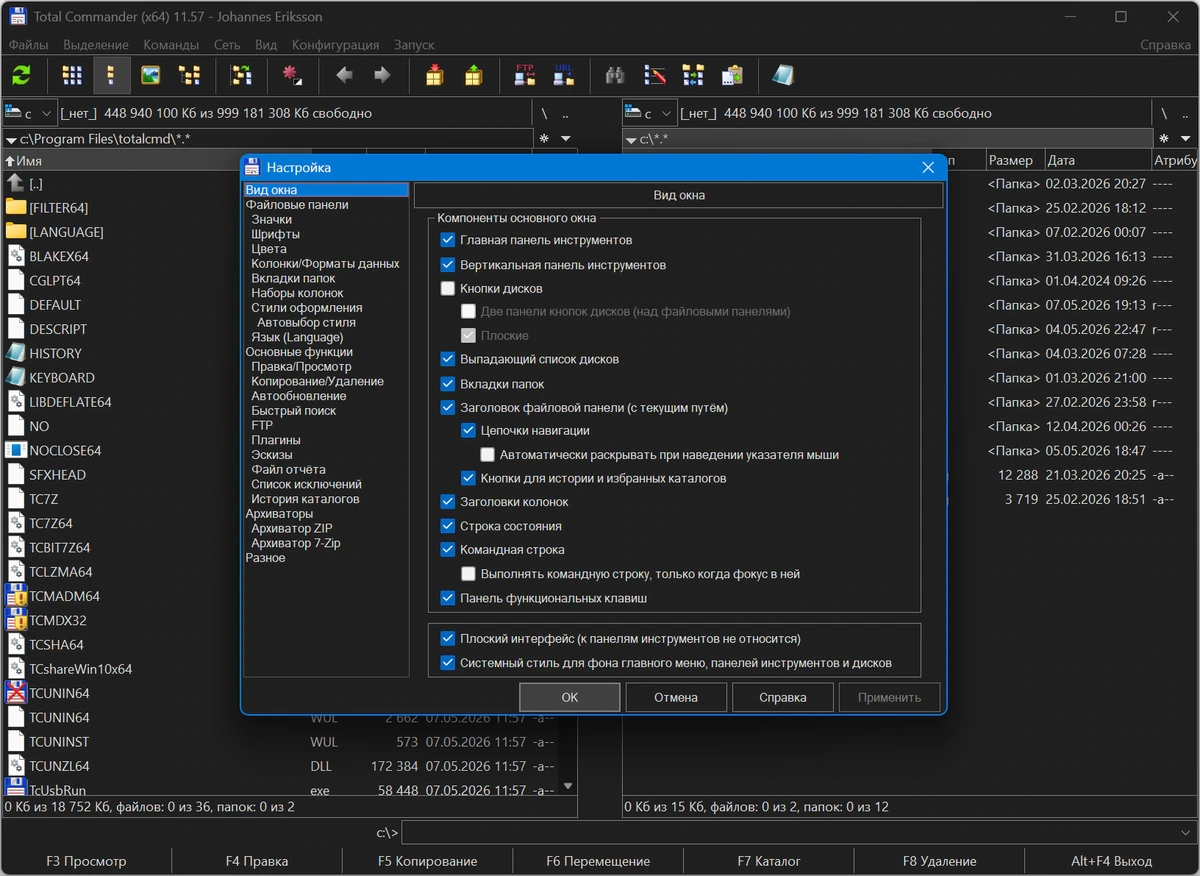Open the 'Команды' menu
Screen dimensions: 1200x876
pos(171,45)
